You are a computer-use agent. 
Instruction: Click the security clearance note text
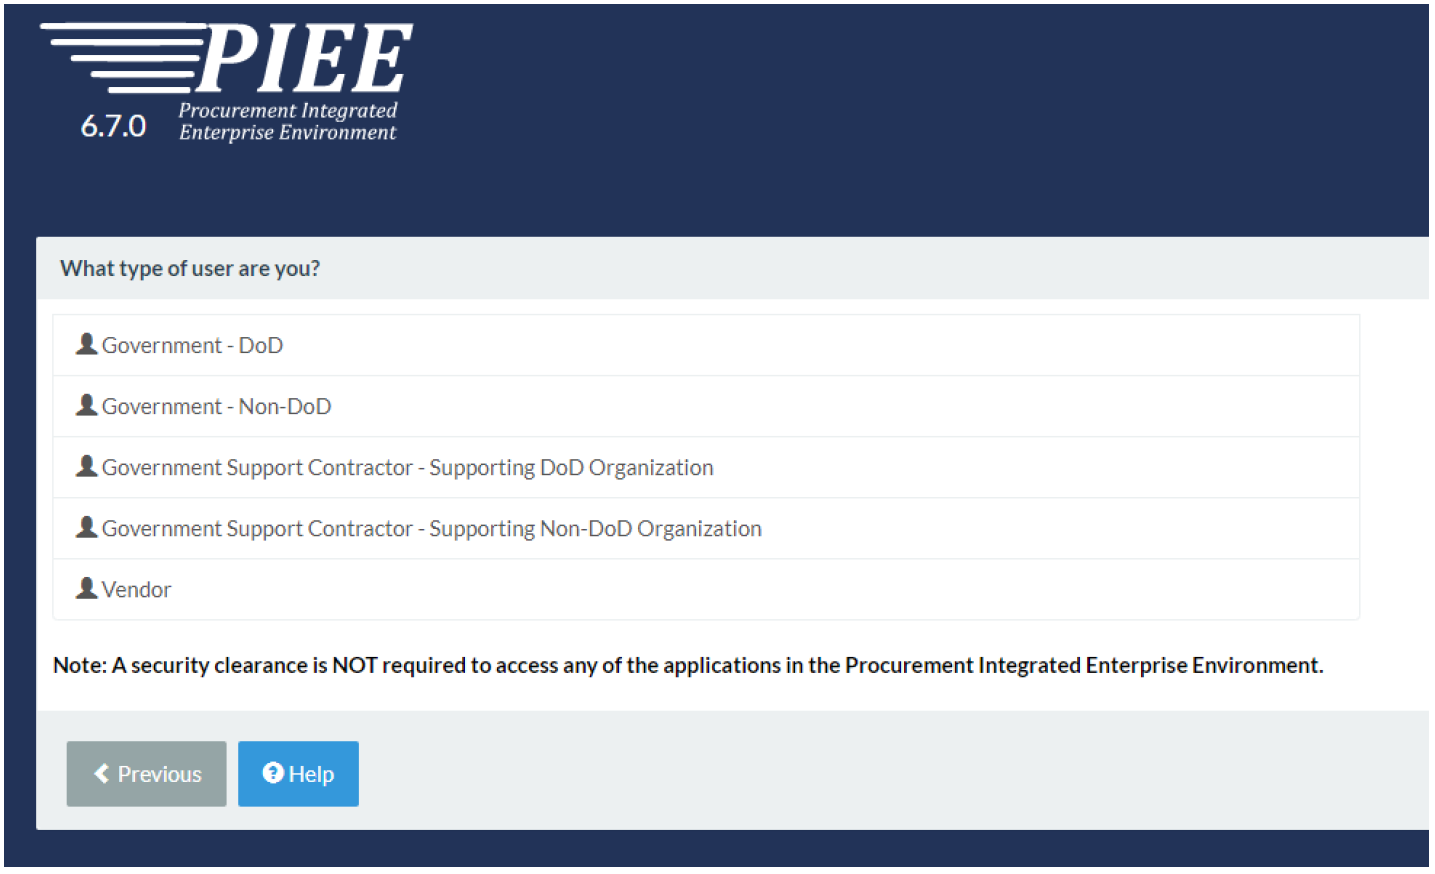tap(688, 665)
